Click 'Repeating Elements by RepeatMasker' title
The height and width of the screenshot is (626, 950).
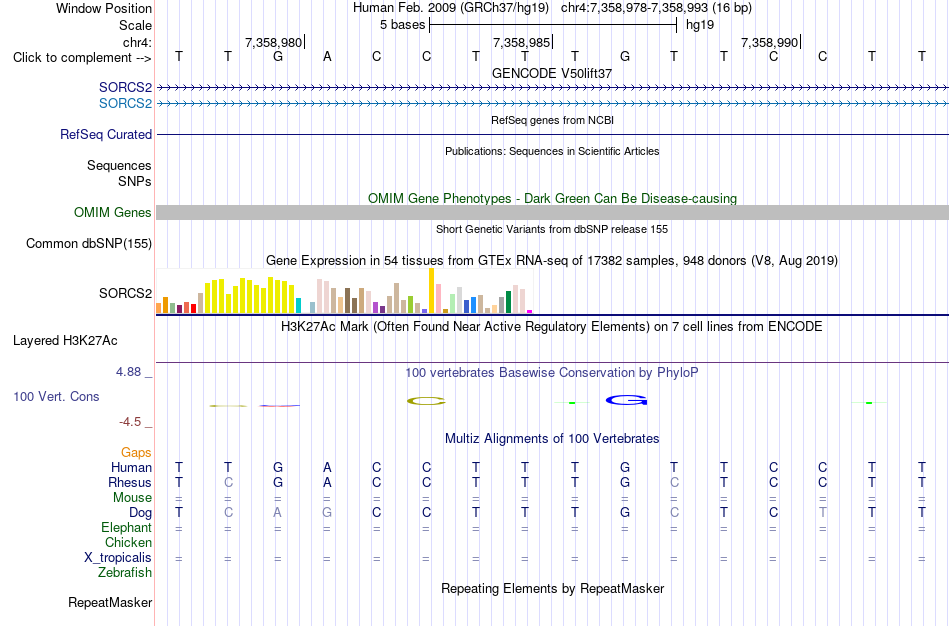[x=553, y=588]
